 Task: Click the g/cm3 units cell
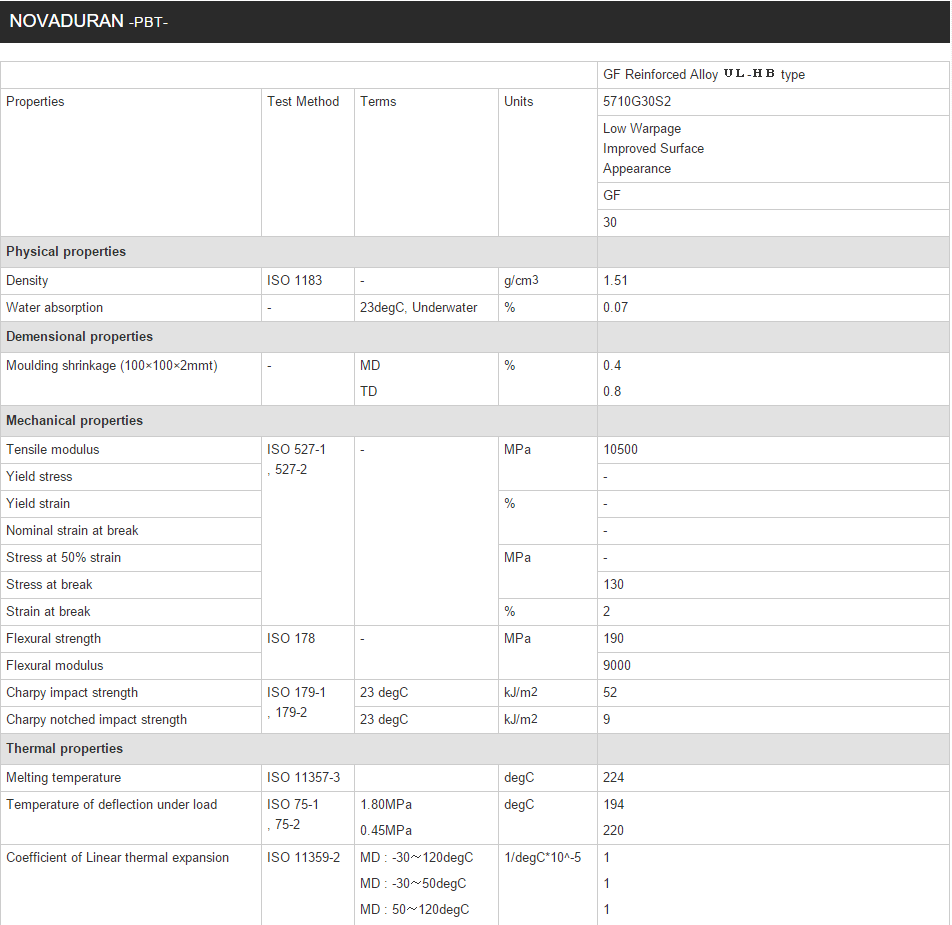click(x=548, y=281)
